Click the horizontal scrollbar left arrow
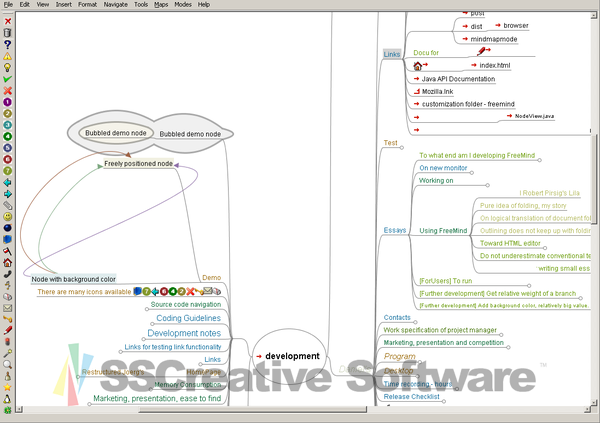The image size is (600, 423). [x=19, y=410]
